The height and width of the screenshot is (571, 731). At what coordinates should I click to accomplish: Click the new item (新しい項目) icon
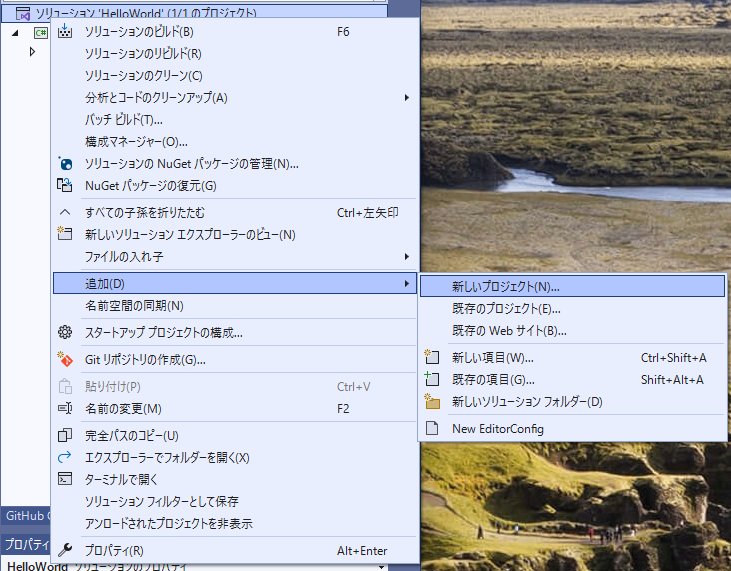[x=432, y=357]
